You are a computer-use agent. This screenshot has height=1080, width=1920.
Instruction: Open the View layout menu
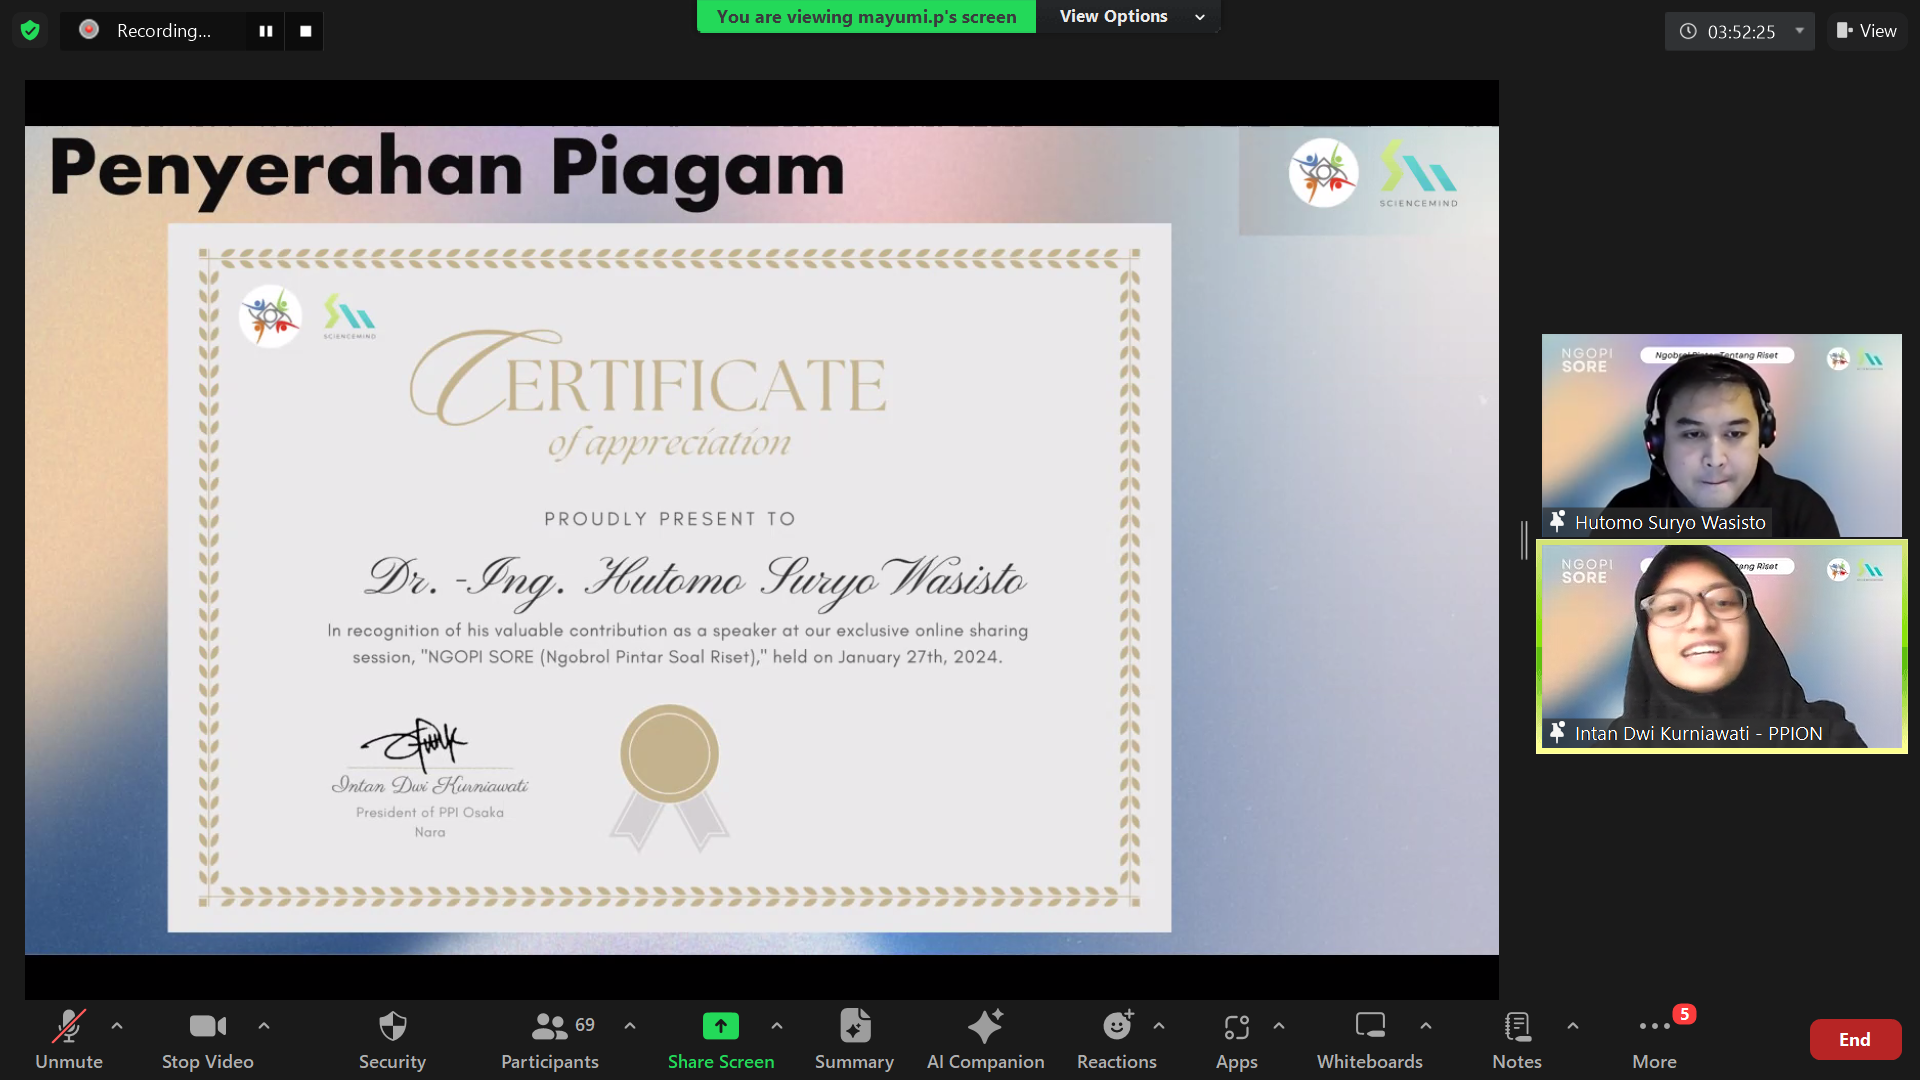pos(1867,31)
